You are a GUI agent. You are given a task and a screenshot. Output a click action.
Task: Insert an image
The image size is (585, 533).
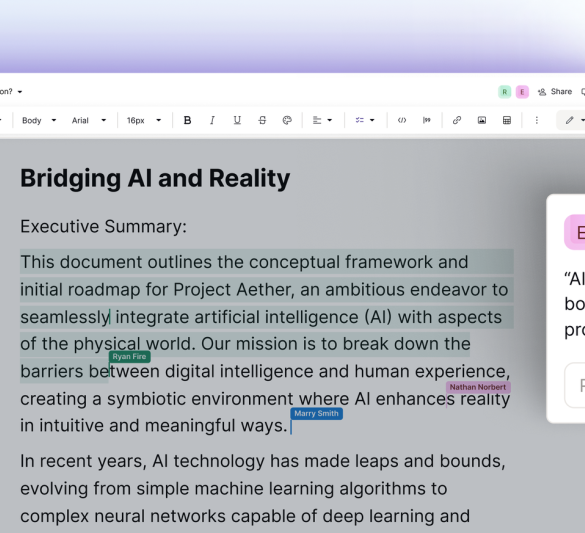pos(482,120)
